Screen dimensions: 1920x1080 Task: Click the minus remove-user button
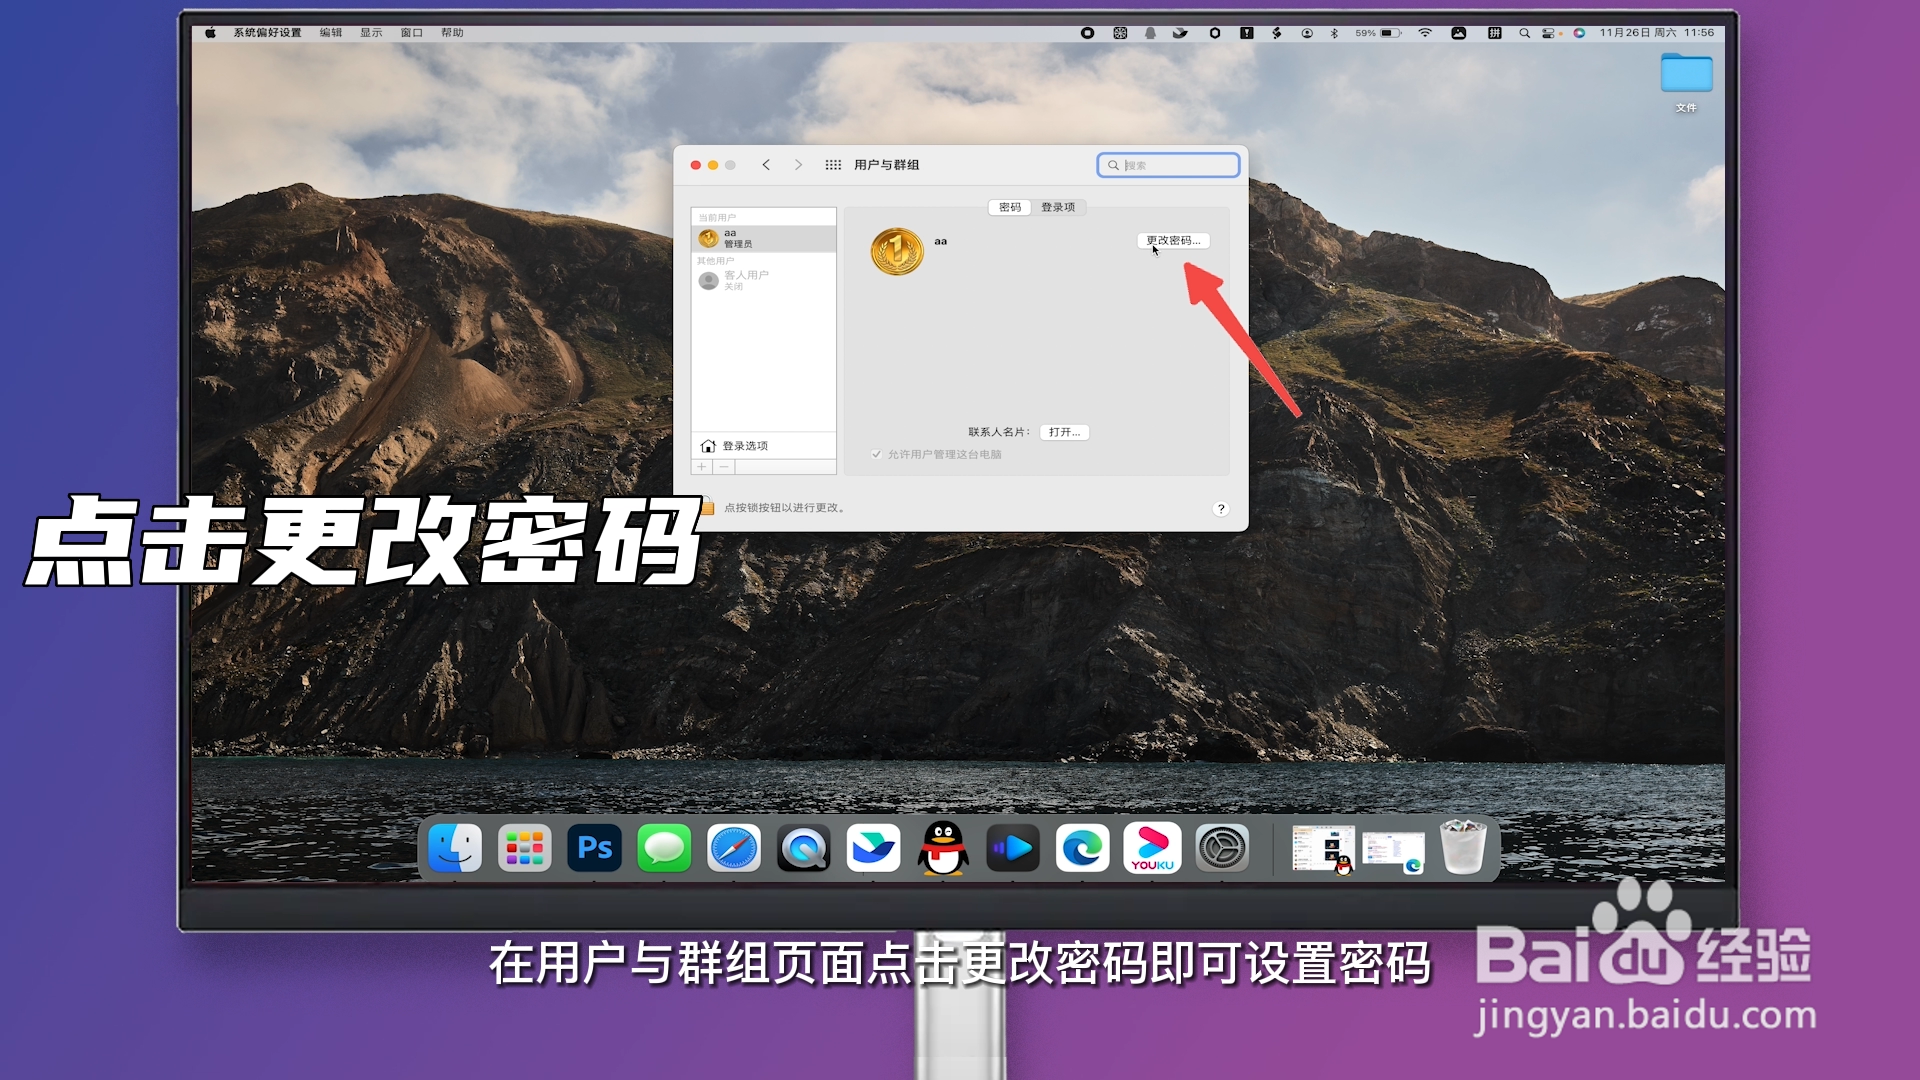click(x=724, y=467)
